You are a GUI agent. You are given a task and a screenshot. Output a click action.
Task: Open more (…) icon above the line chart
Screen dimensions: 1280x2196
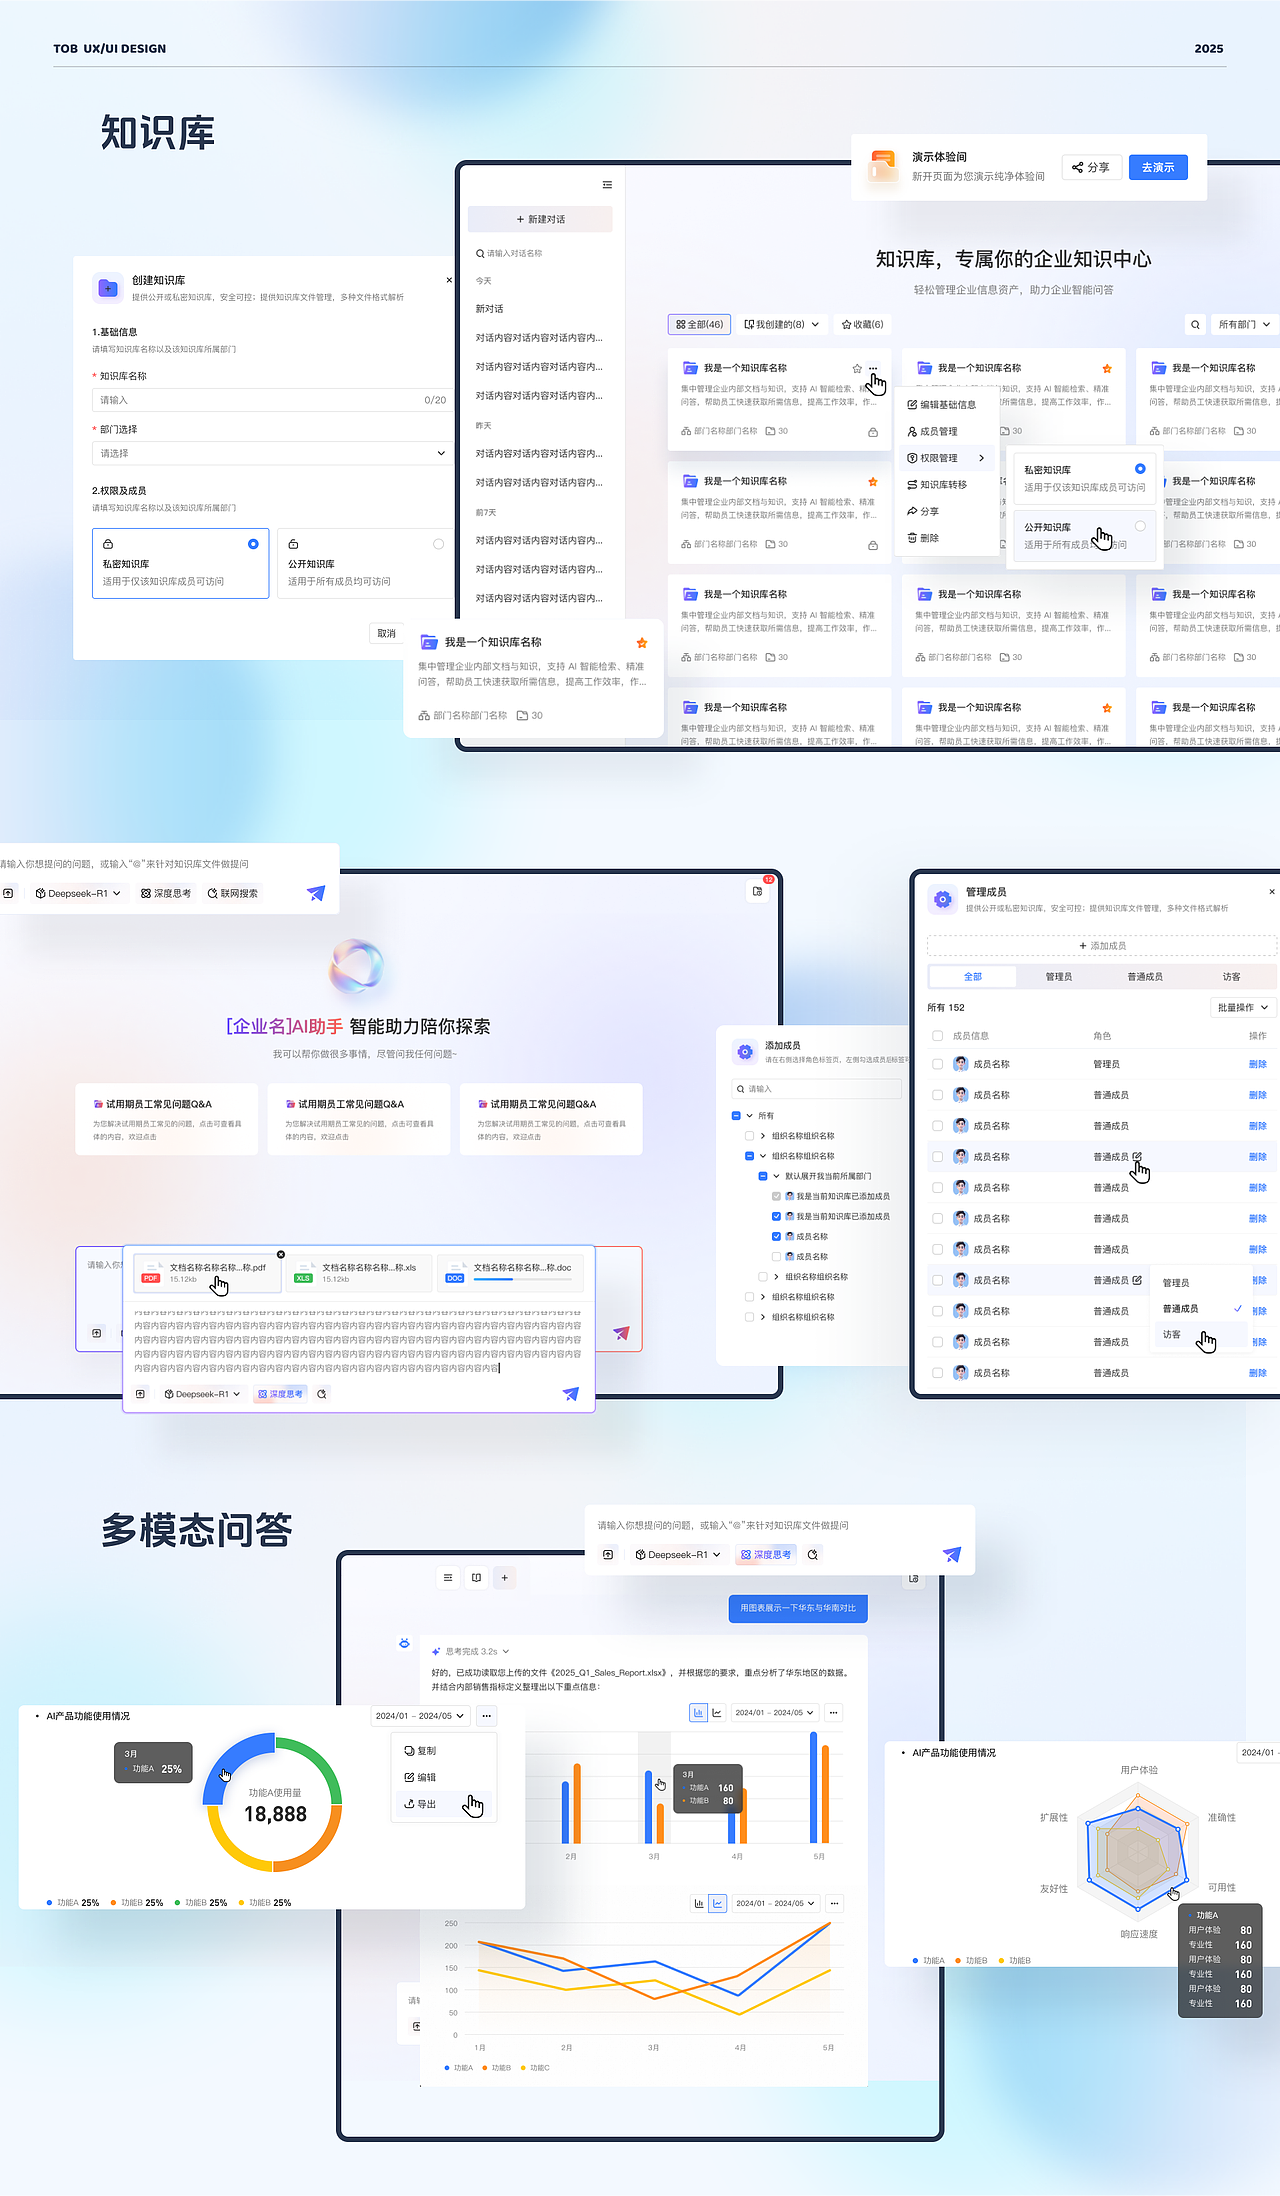[834, 1903]
